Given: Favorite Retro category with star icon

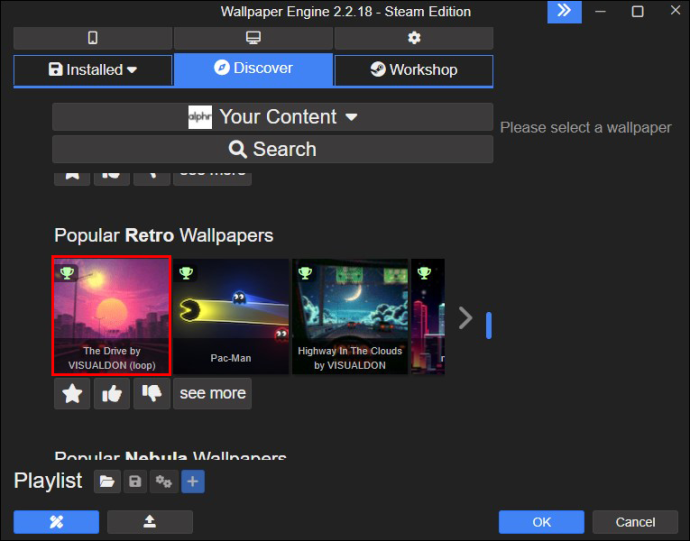Looking at the screenshot, I should pos(72,394).
